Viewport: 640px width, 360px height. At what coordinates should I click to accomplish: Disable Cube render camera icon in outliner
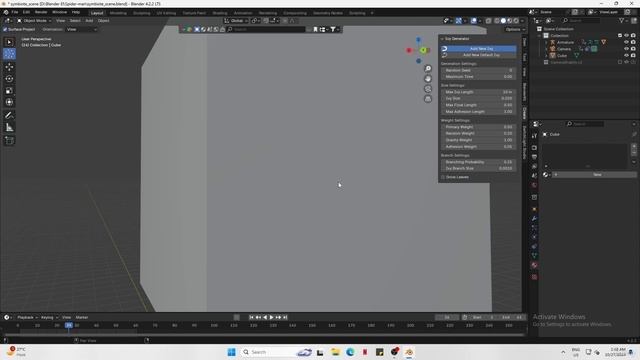633,56
